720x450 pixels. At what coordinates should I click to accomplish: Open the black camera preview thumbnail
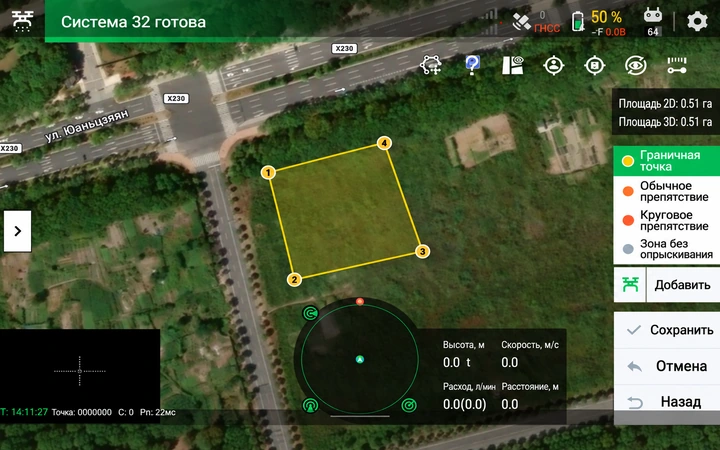click(80, 370)
